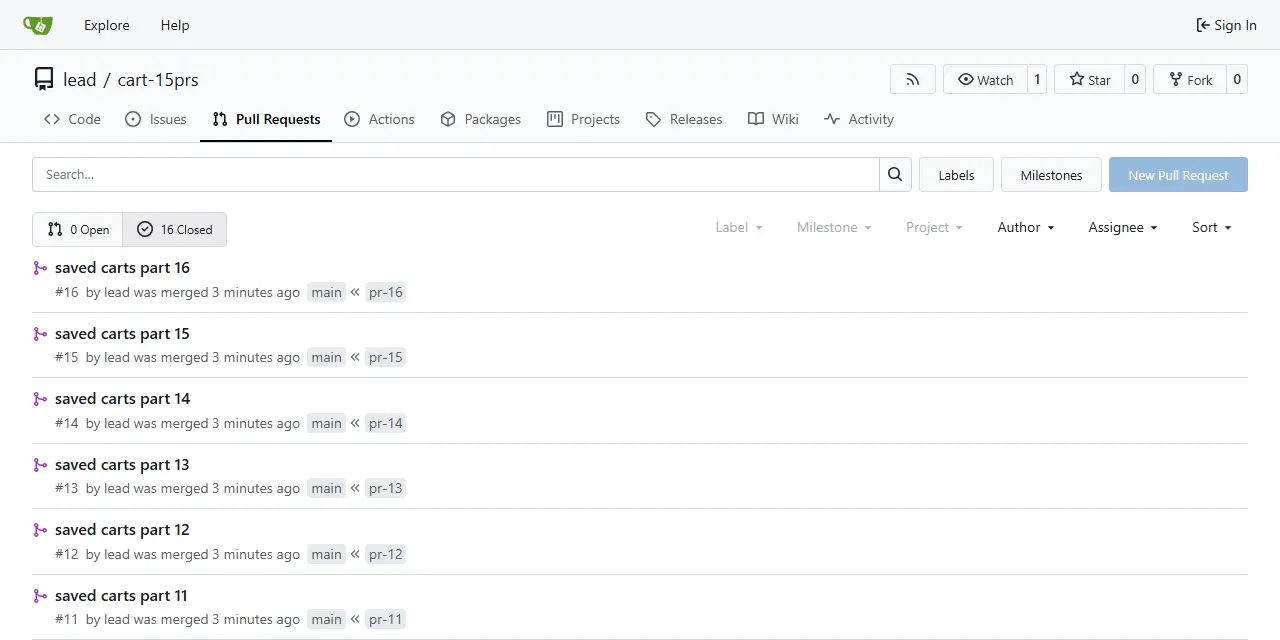Click the pr-16 branch label

(385, 292)
